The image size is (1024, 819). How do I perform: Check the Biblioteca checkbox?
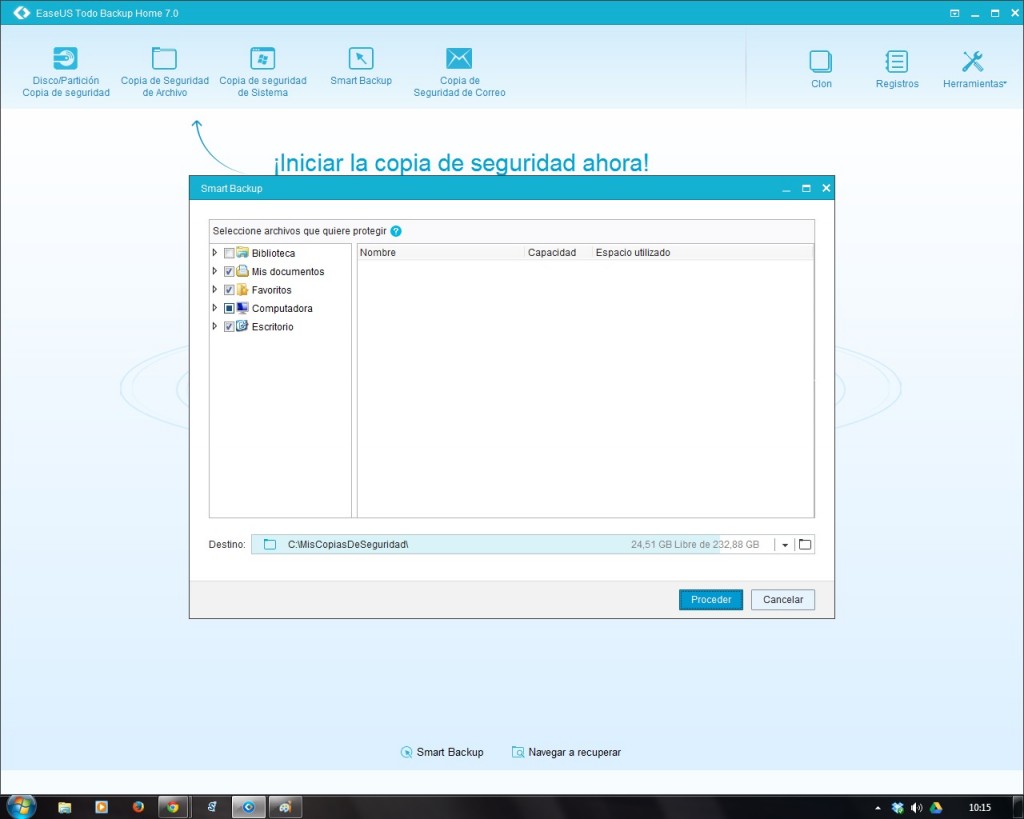click(x=229, y=254)
